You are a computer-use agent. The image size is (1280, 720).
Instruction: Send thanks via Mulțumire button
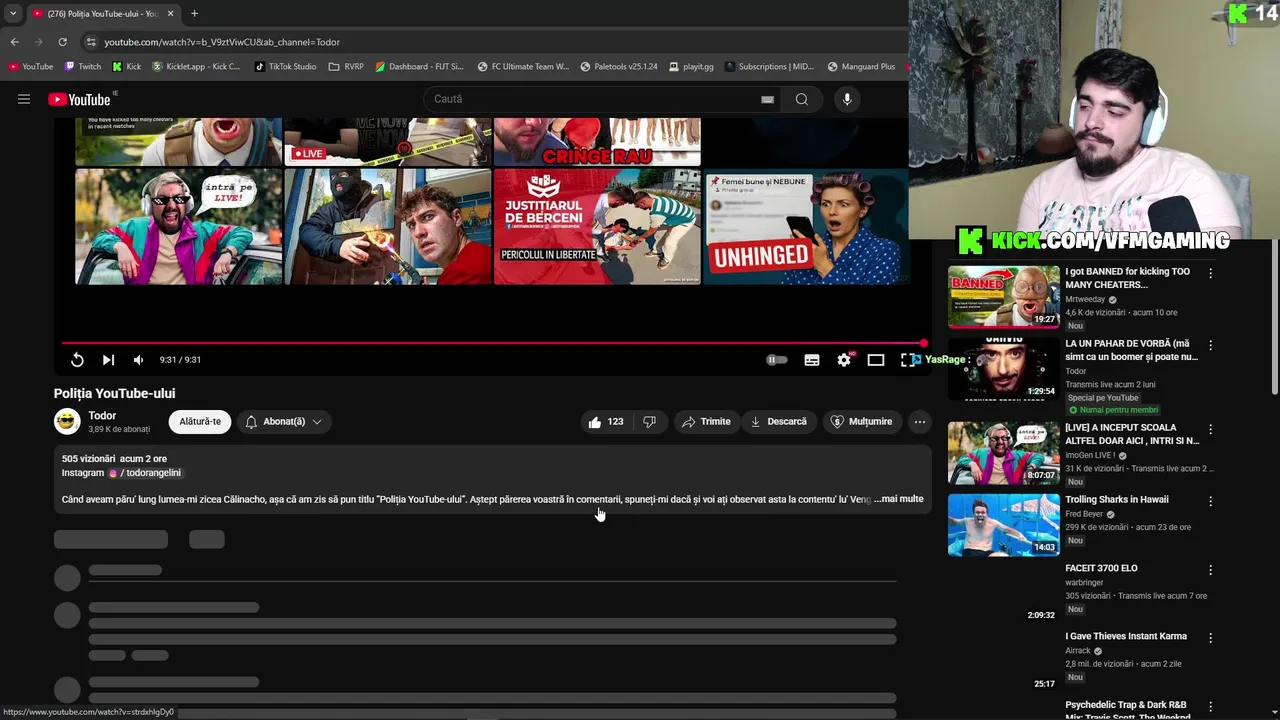pyautogui.click(x=861, y=421)
